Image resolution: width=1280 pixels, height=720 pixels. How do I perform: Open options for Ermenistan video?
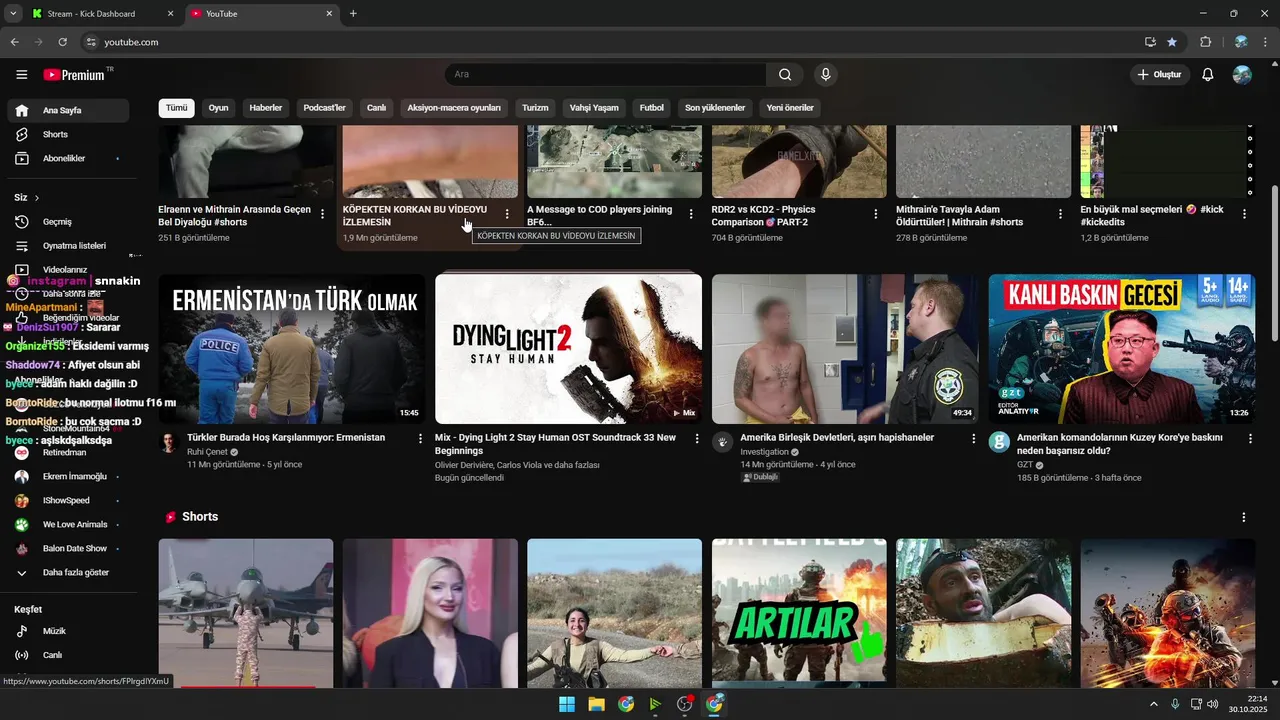(x=420, y=438)
